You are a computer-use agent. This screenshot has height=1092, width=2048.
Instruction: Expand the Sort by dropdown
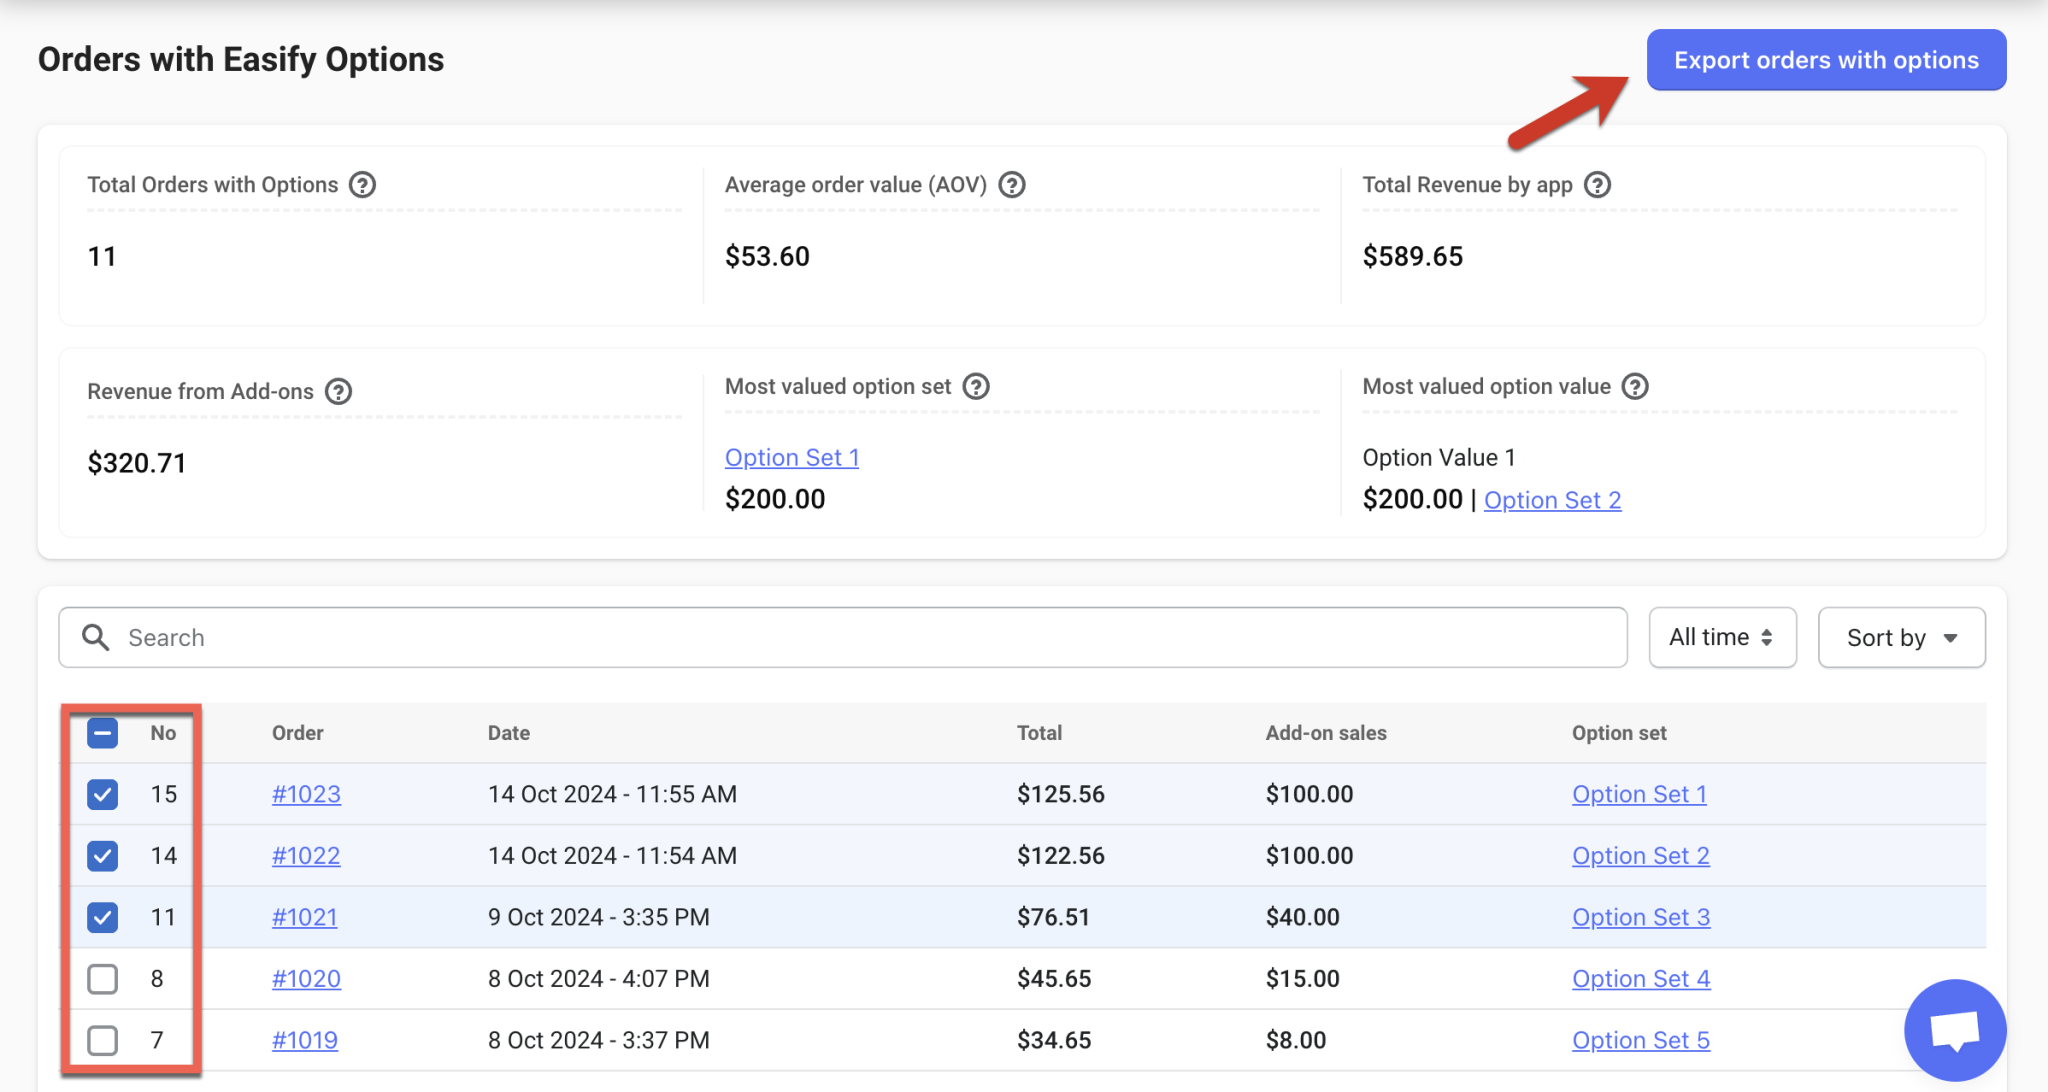[1900, 637]
